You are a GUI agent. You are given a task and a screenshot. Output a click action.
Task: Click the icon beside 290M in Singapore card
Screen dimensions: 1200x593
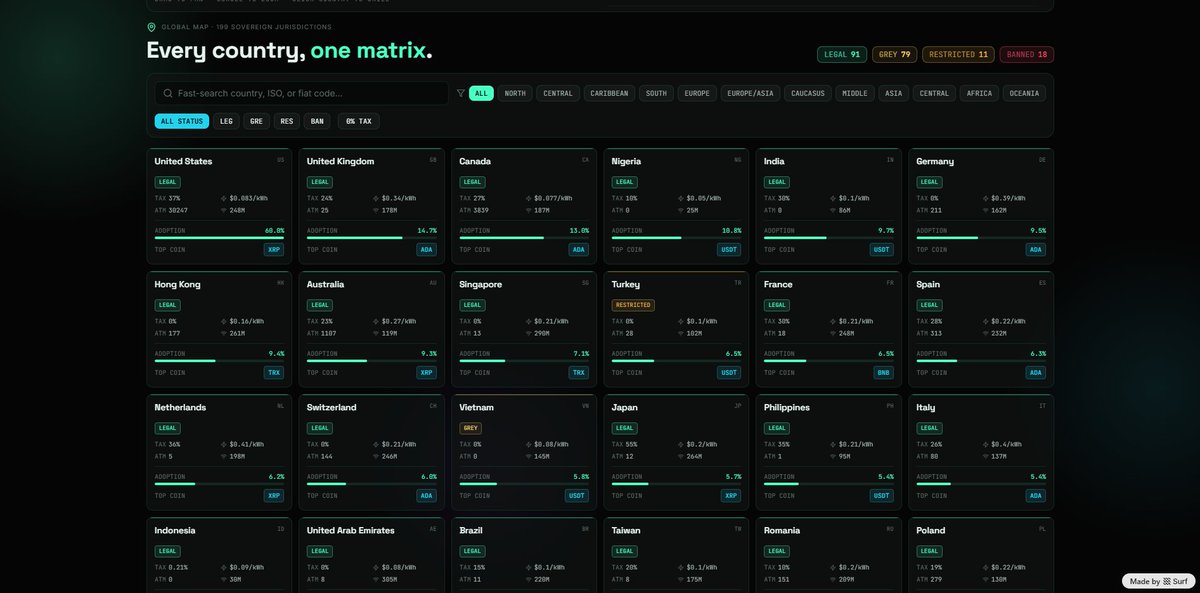(528, 333)
